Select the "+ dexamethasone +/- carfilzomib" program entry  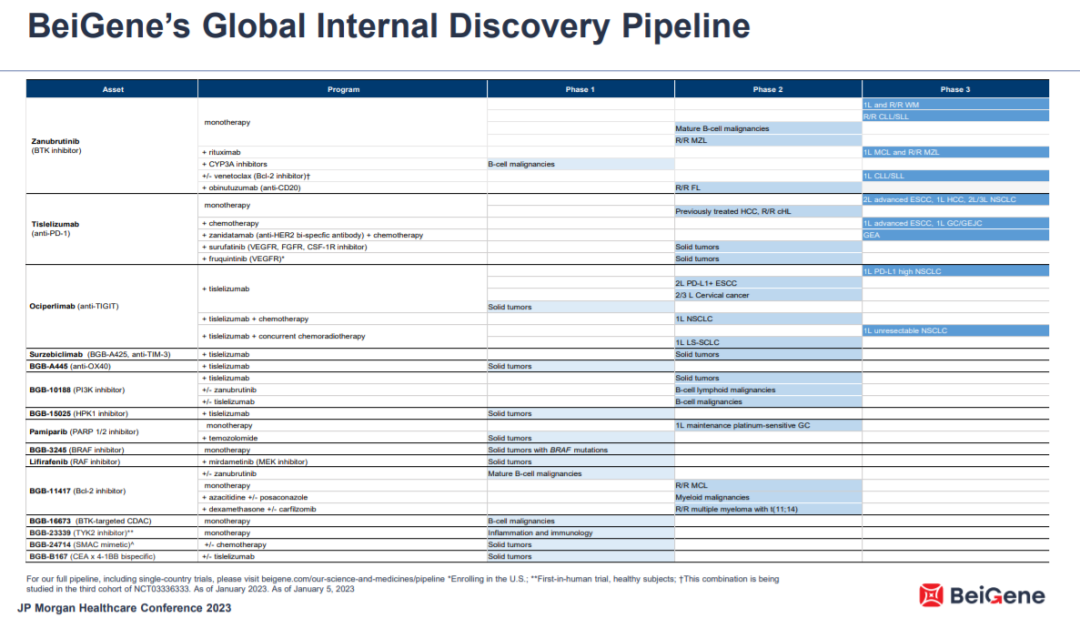pyautogui.click(x=259, y=509)
